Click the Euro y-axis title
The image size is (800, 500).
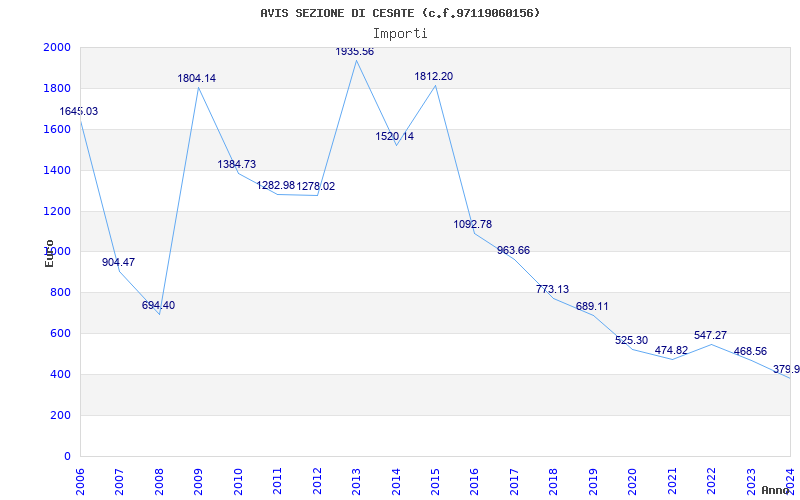[49, 253]
